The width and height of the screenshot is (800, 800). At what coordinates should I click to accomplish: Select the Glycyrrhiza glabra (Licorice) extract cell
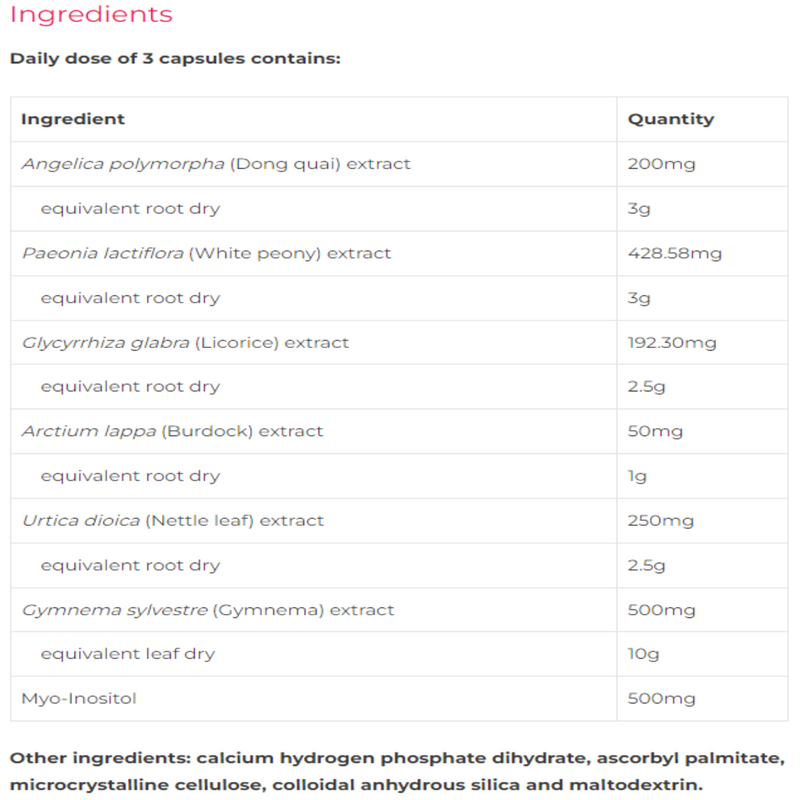[185, 342]
